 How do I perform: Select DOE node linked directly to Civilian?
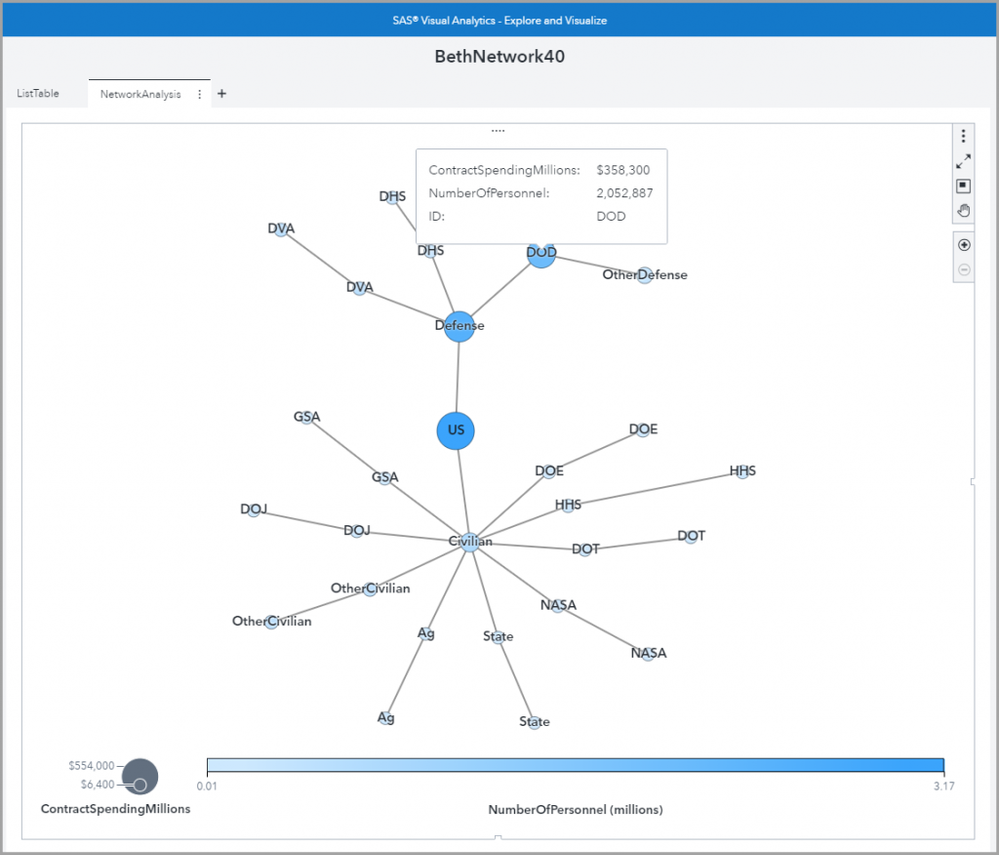click(549, 471)
